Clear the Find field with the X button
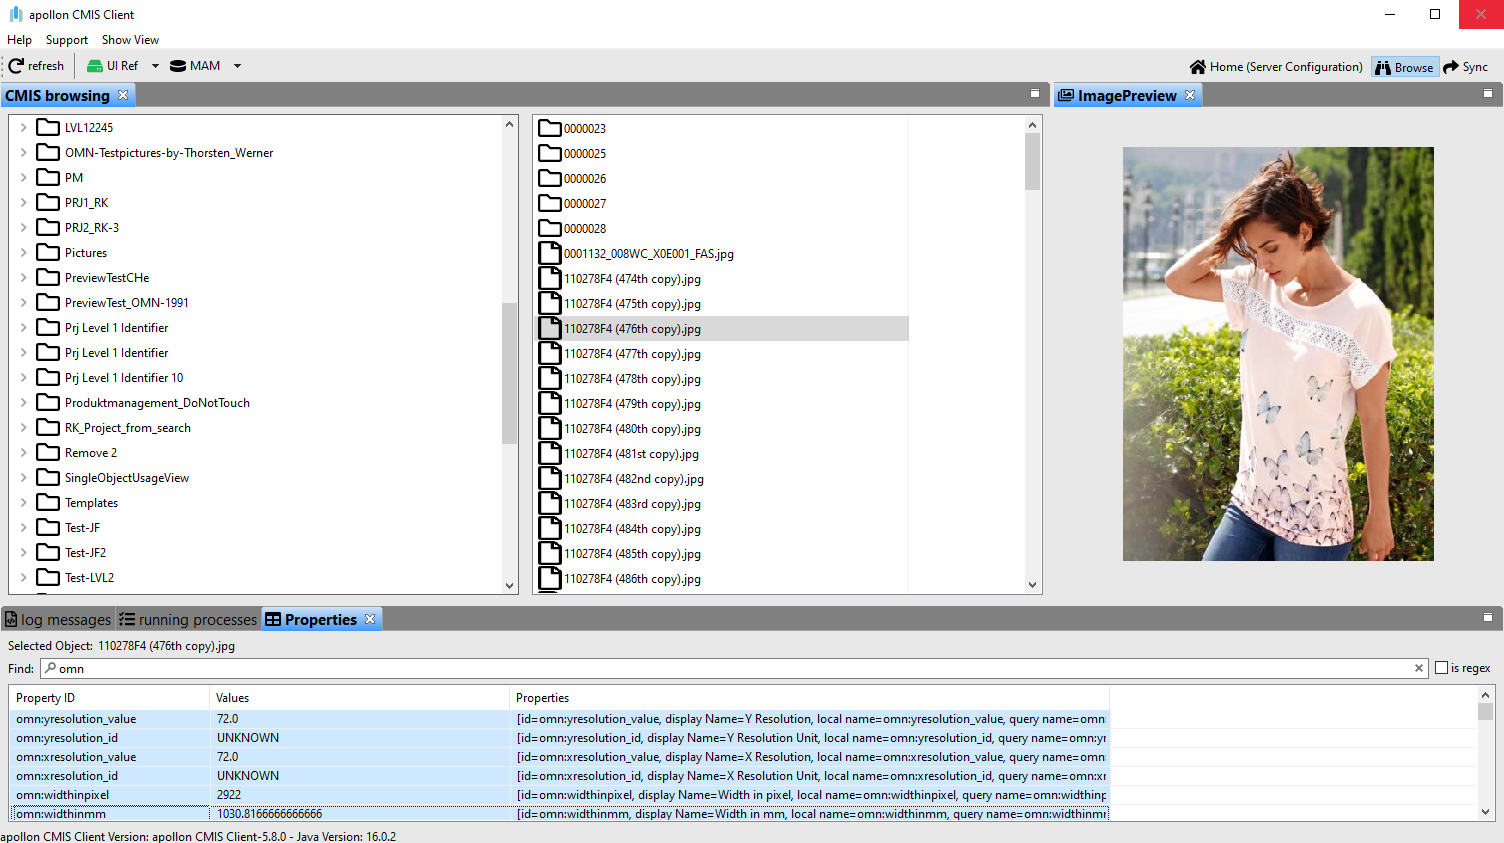Image resolution: width=1504 pixels, height=843 pixels. pos(1419,667)
